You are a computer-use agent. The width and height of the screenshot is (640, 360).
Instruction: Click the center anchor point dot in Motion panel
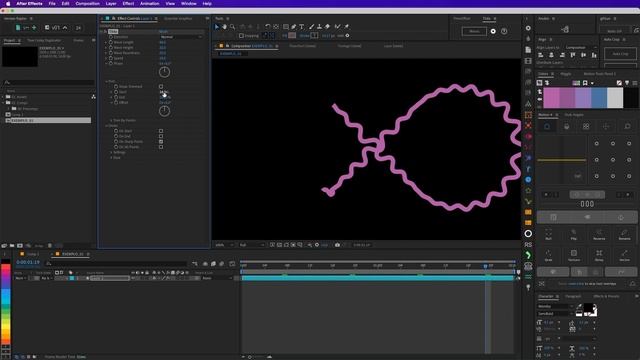coord(613,160)
